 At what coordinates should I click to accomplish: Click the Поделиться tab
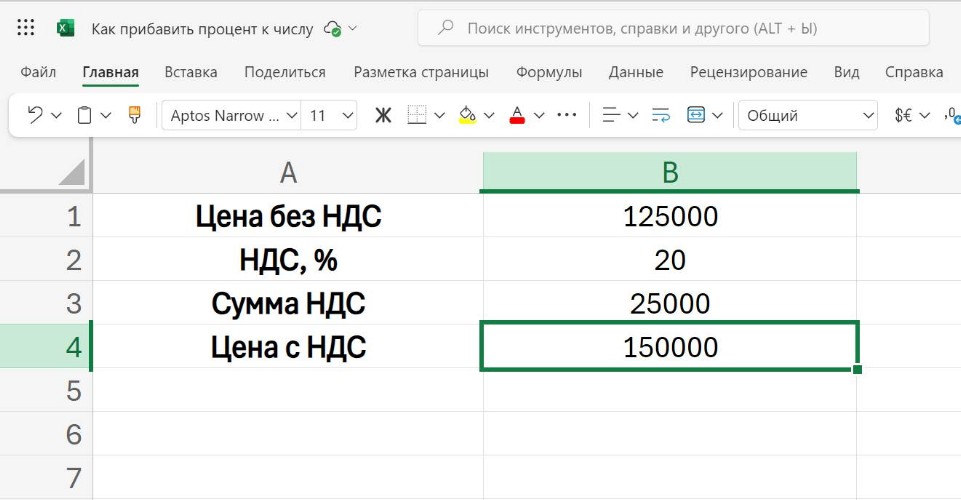285,72
